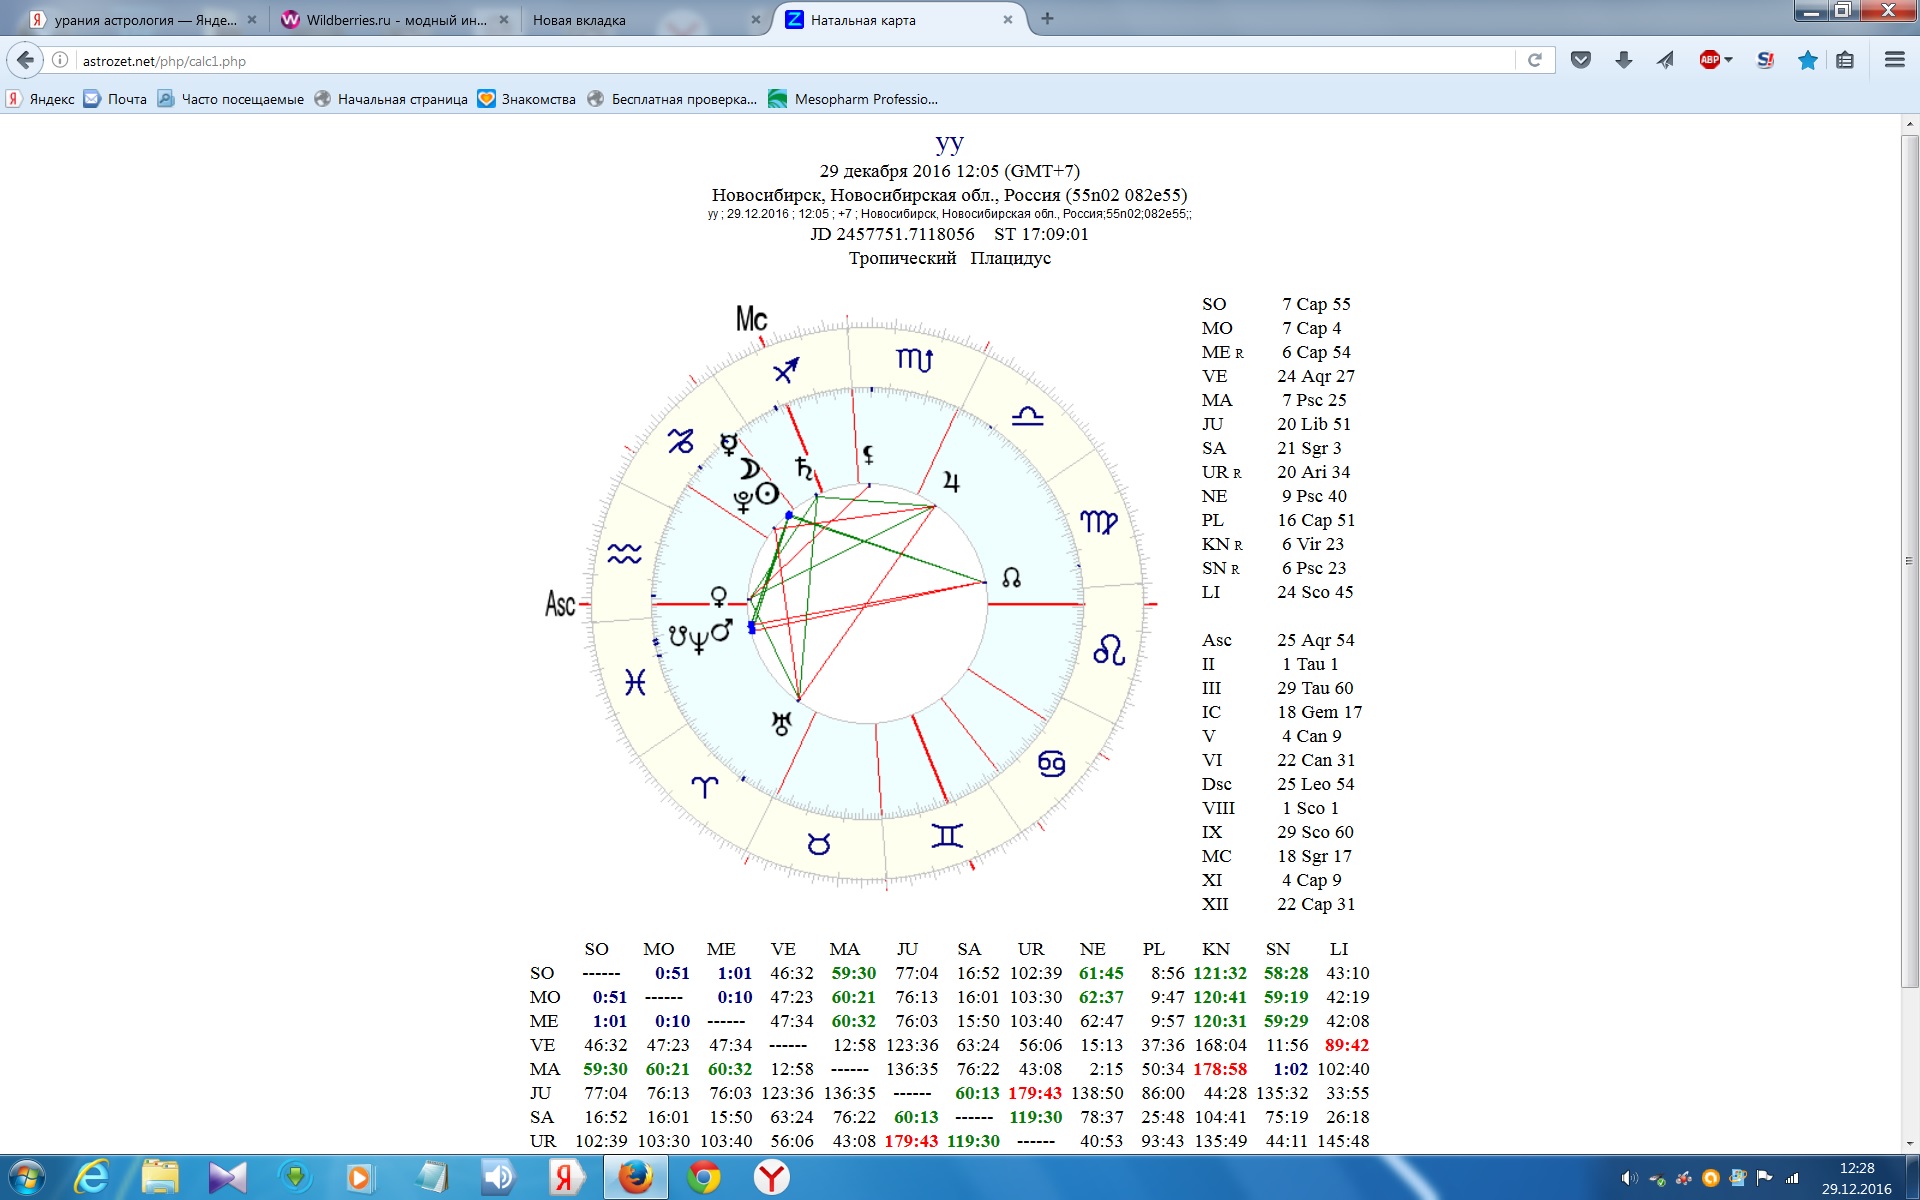This screenshot has width=1920, height=1200.
Task: Close the Натальная карта tab
Action: (x=1008, y=19)
